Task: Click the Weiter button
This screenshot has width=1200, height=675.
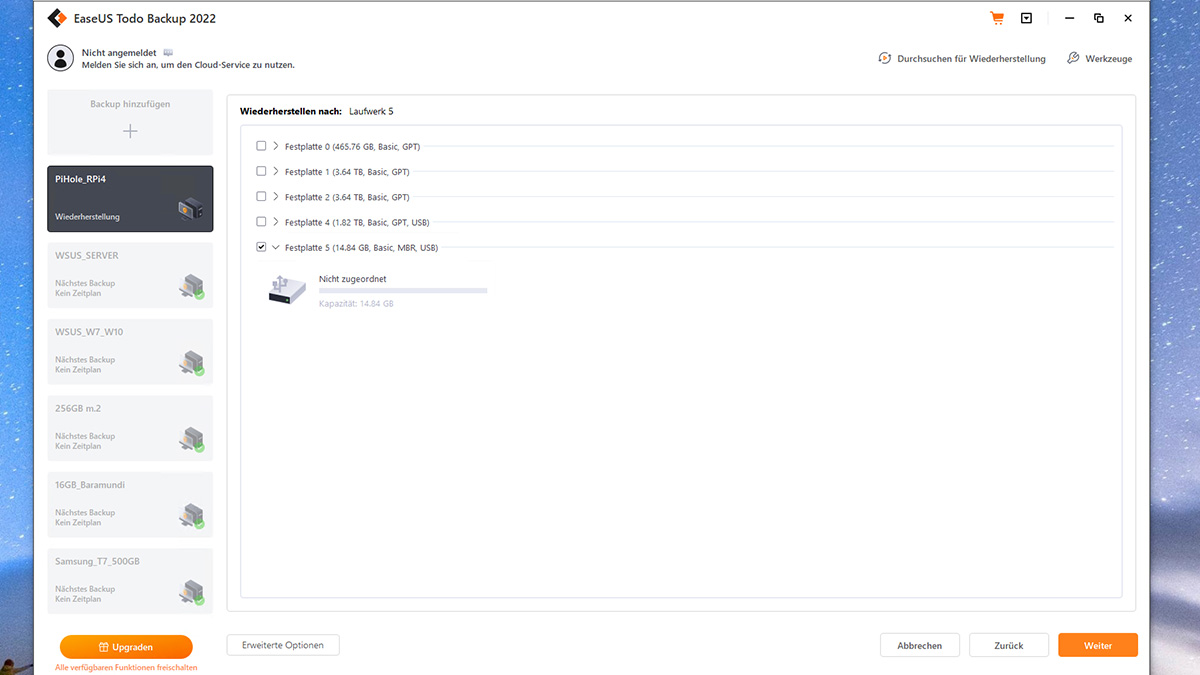Action: [x=1098, y=645]
